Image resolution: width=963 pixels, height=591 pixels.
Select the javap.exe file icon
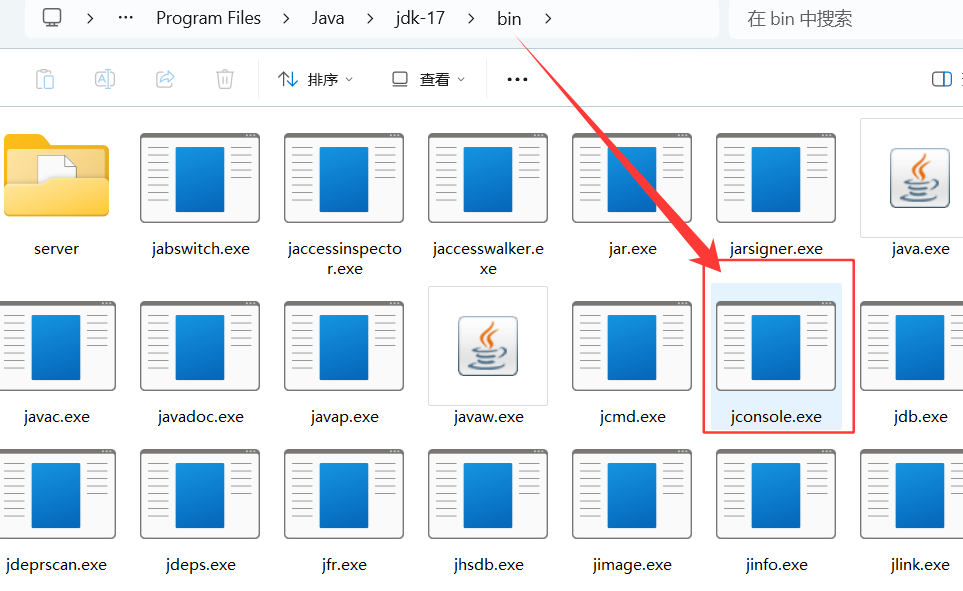point(344,346)
